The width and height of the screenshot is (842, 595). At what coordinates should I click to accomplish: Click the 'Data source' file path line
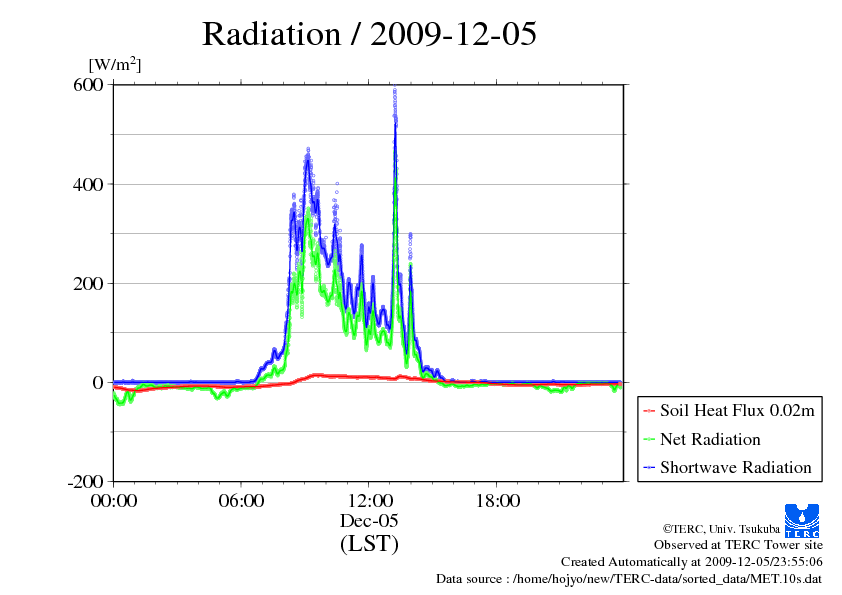pos(629,579)
